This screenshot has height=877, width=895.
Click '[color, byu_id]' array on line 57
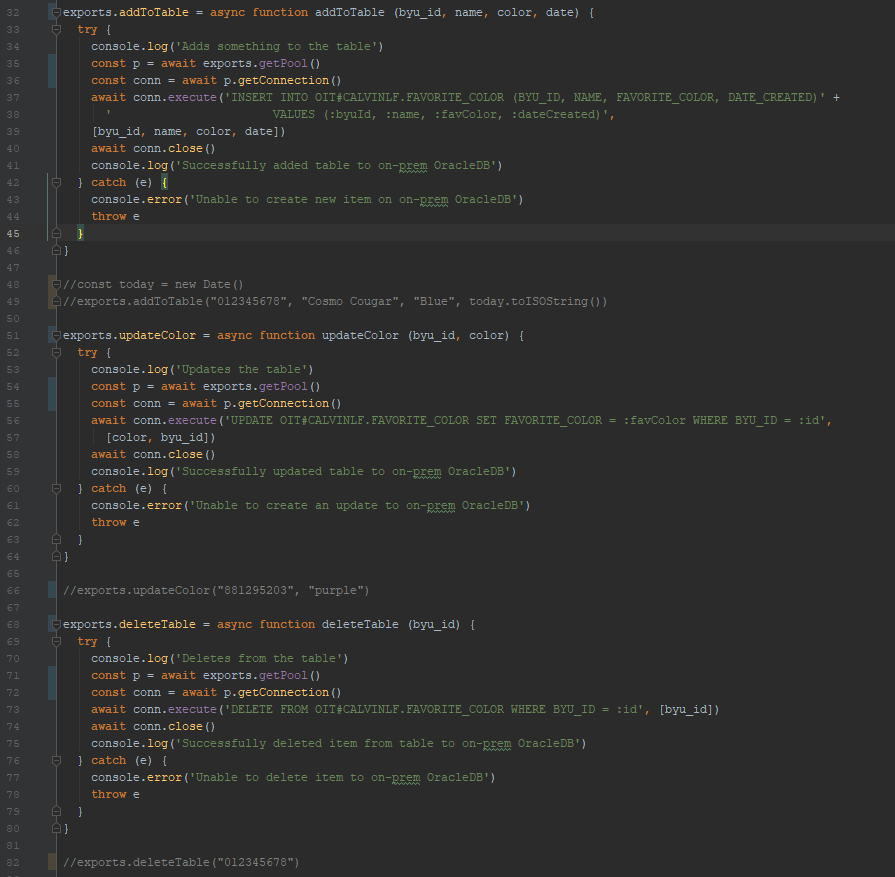(x=160, y=437)
